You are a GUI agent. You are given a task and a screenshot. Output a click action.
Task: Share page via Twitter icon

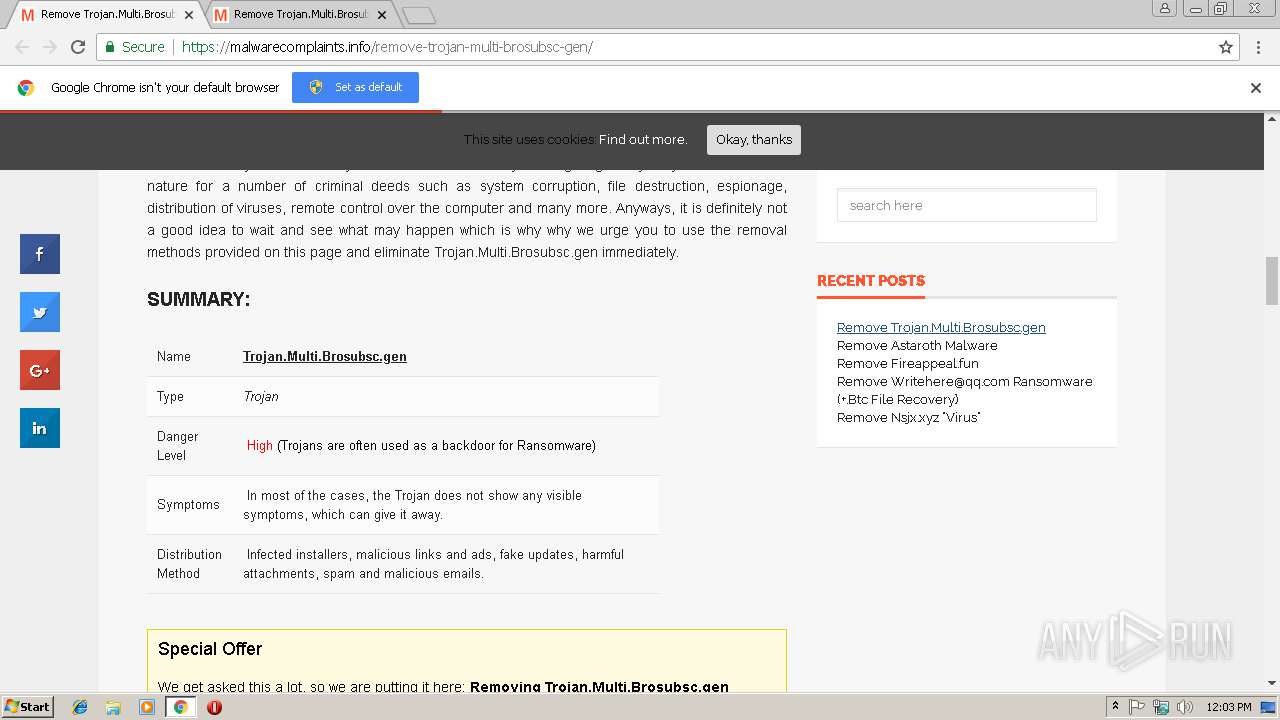[x=40, y=312]
